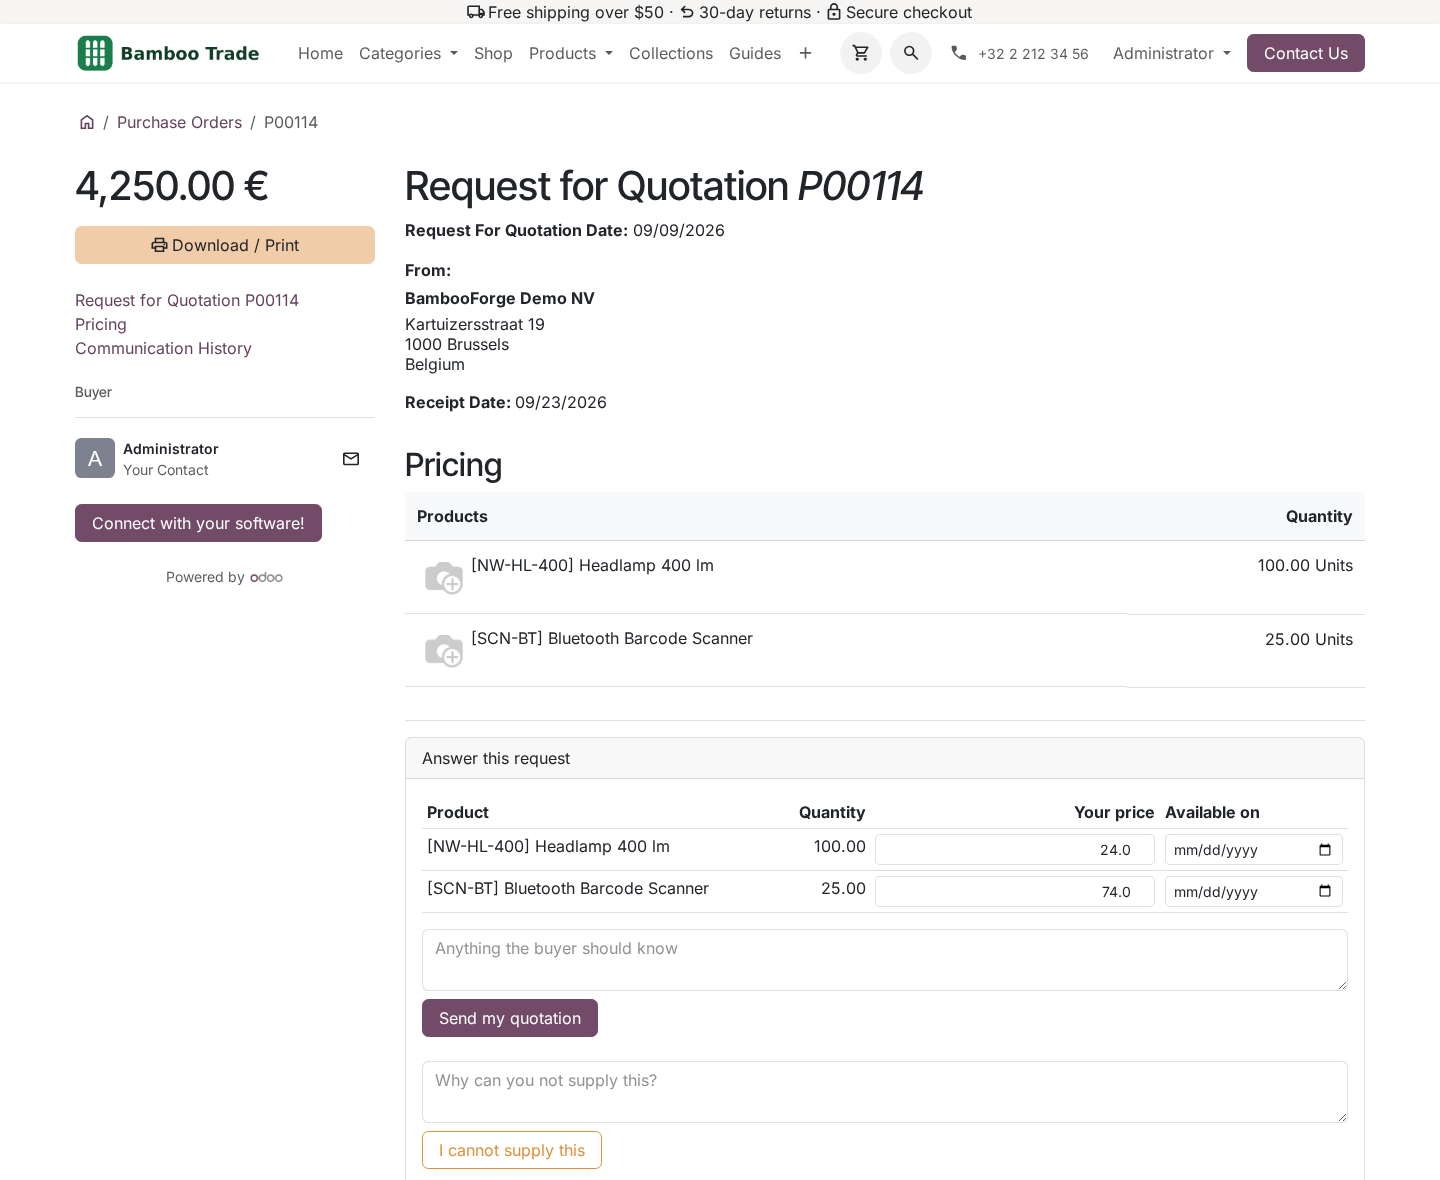Click the BambooForge Demo NV company name
The image size is (1440, 1180).
coord(500,298)
